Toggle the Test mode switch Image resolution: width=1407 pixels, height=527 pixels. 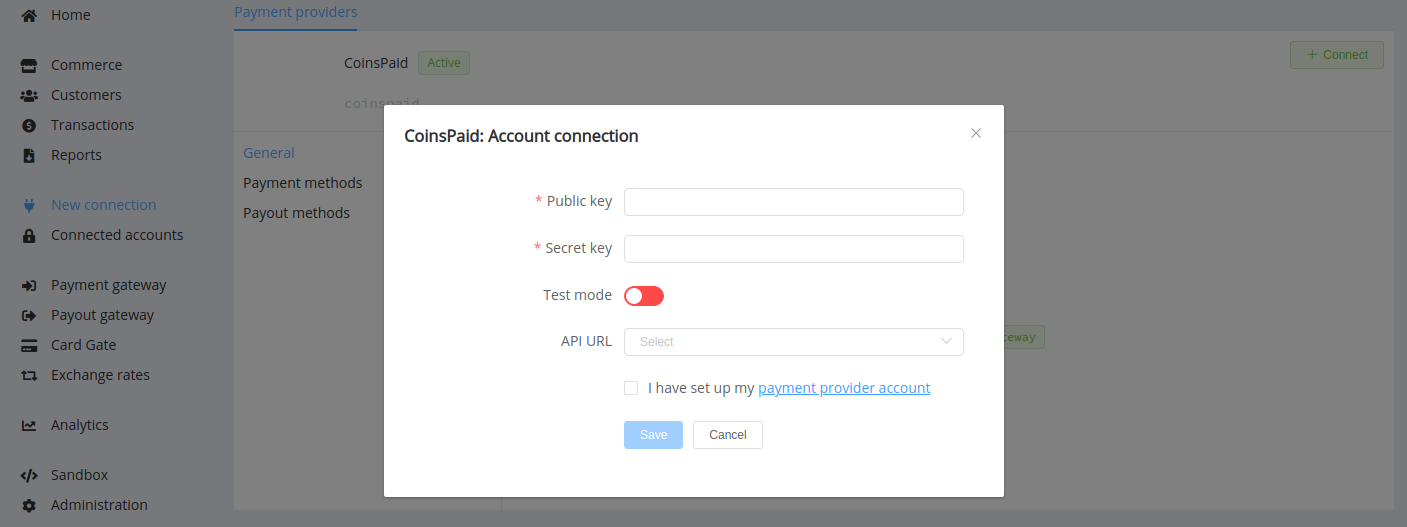point(644,296)
